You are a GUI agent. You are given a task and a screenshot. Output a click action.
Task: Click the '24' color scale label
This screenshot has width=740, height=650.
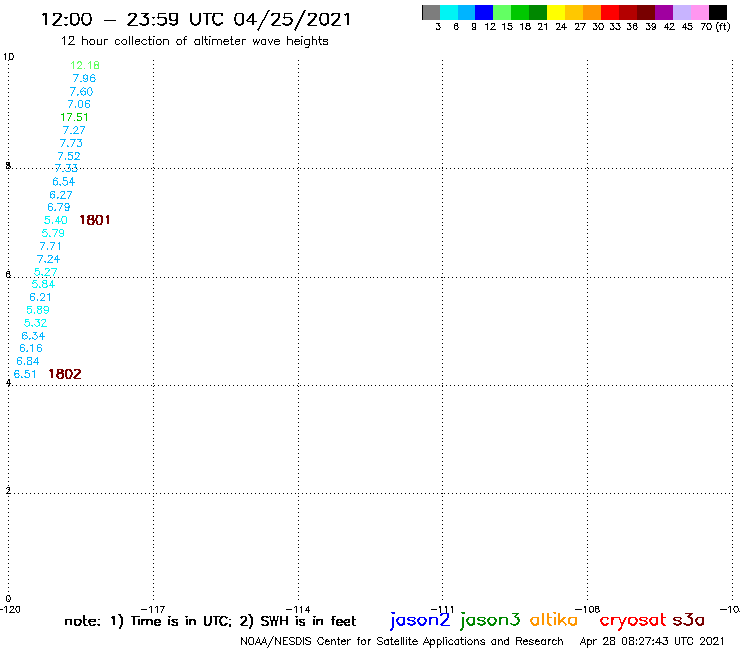pos(561,26)
